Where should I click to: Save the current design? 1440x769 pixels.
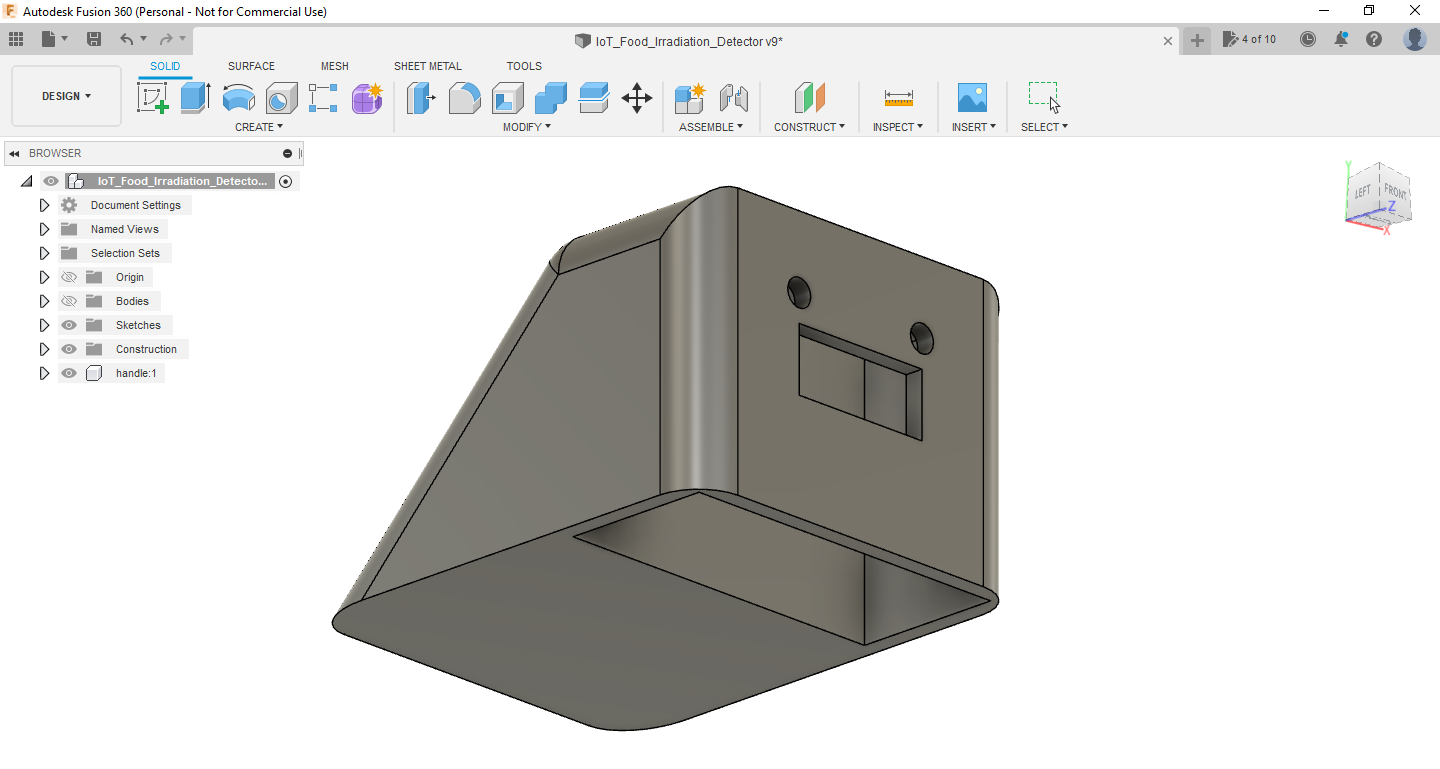(x=94, y=38)
